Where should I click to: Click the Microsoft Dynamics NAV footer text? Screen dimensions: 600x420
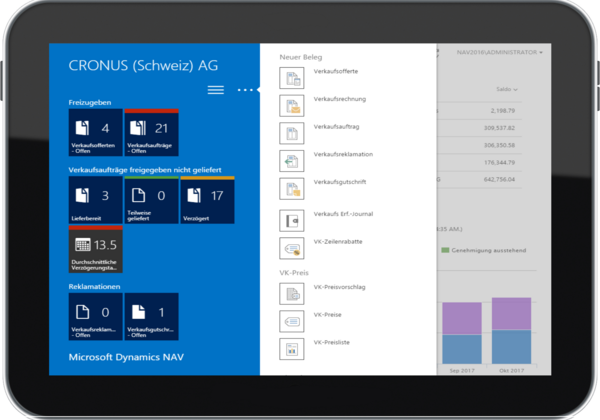[126, 357]
